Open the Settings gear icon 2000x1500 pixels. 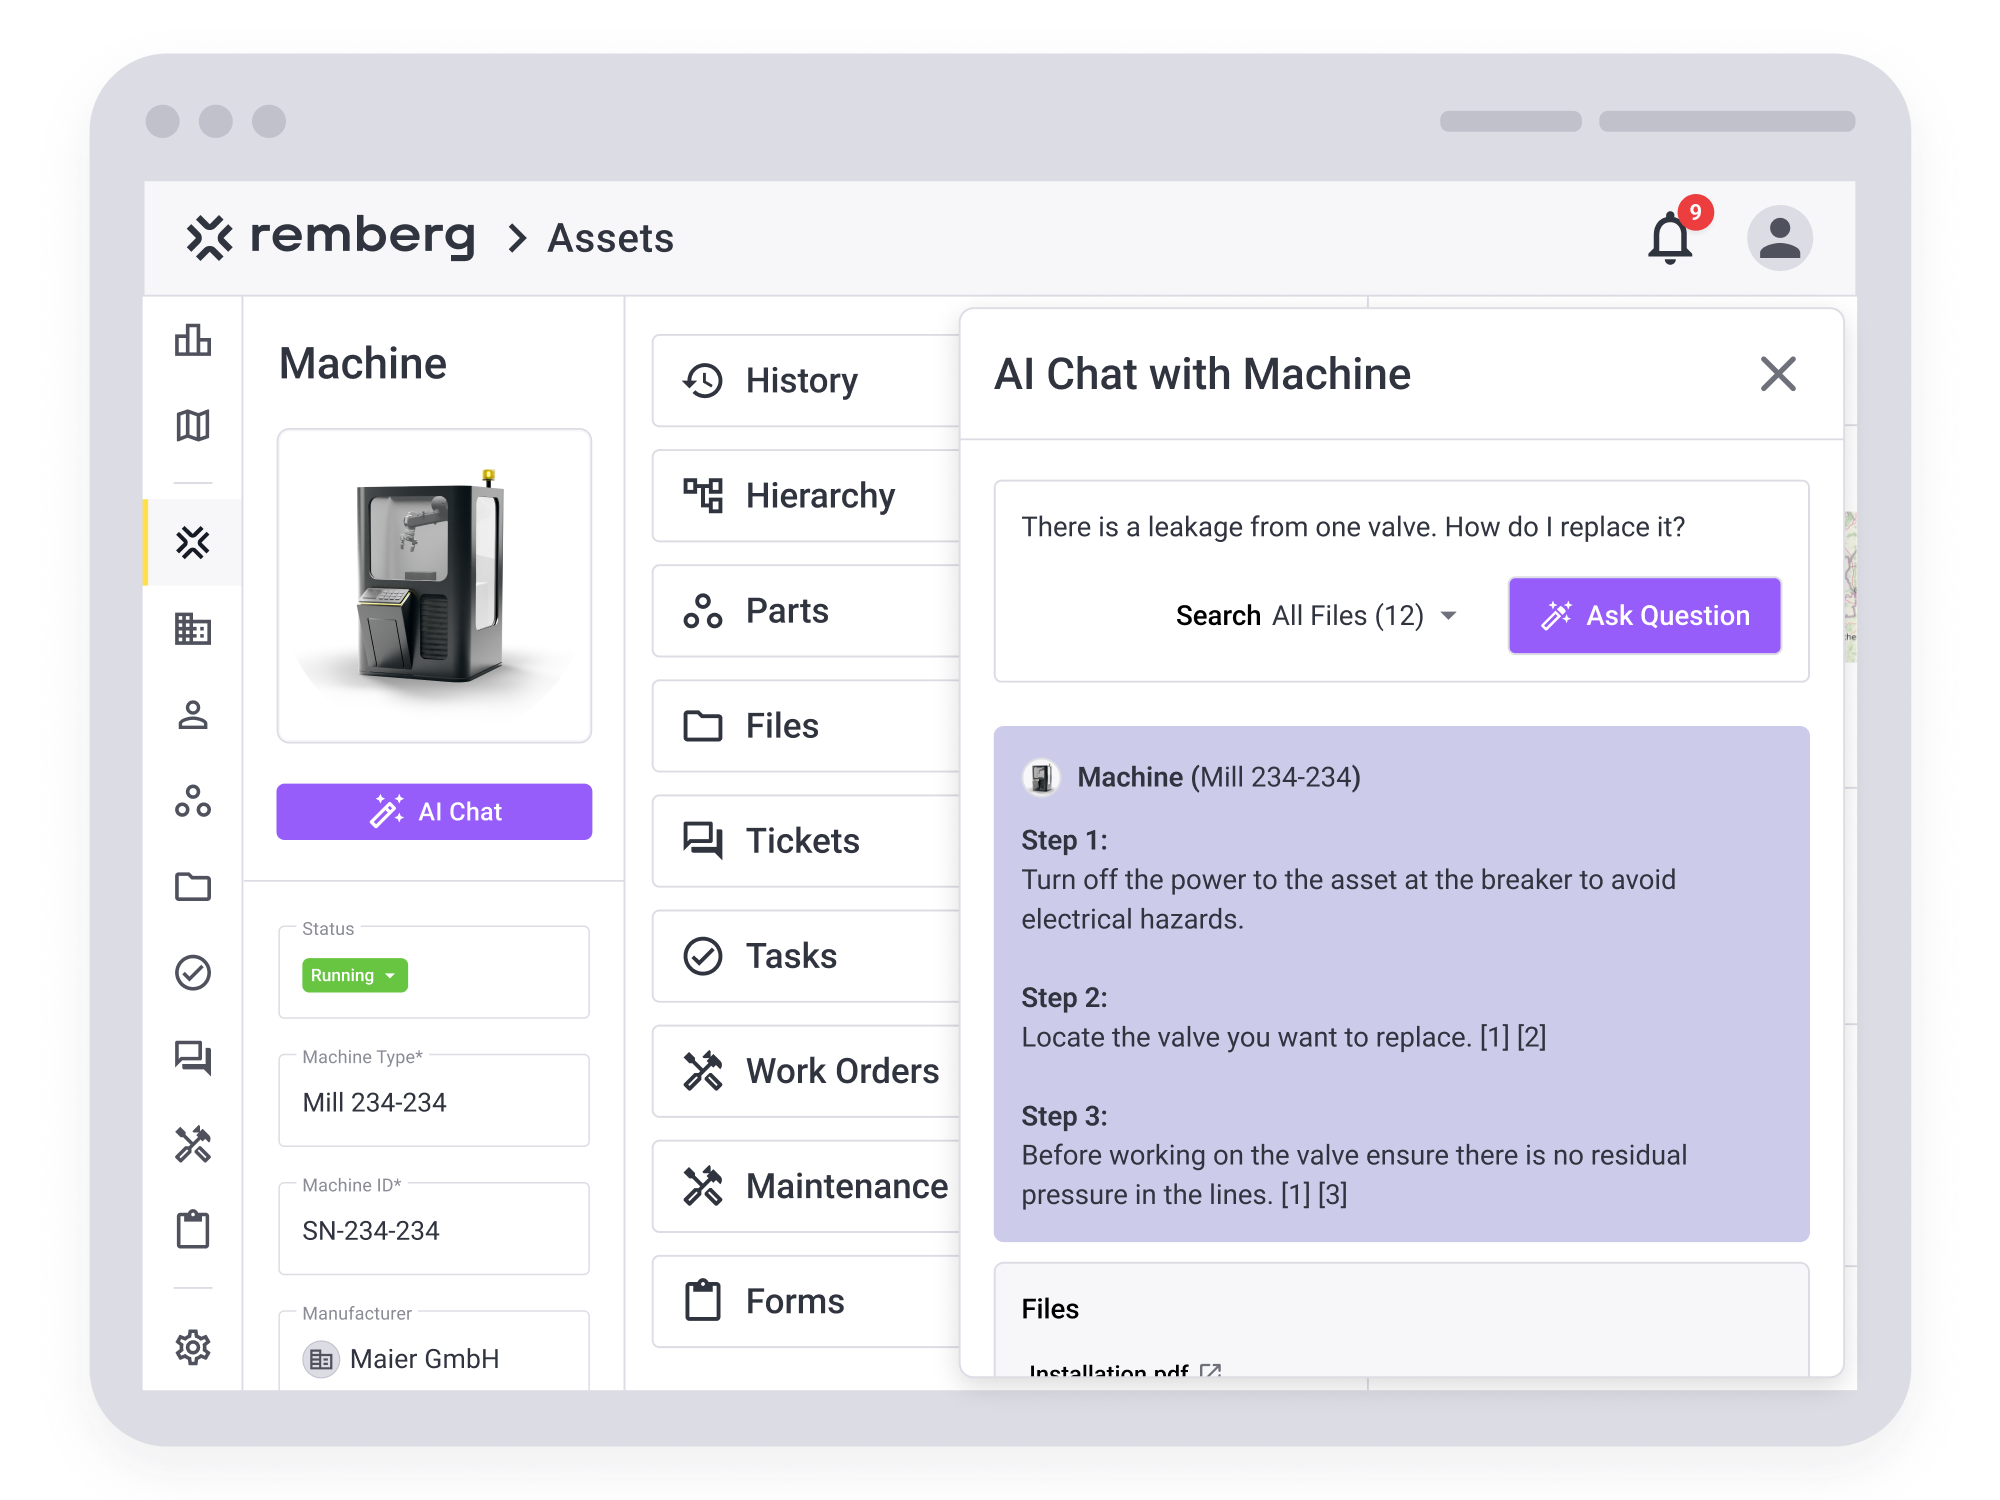click(x=193, y=1348)
